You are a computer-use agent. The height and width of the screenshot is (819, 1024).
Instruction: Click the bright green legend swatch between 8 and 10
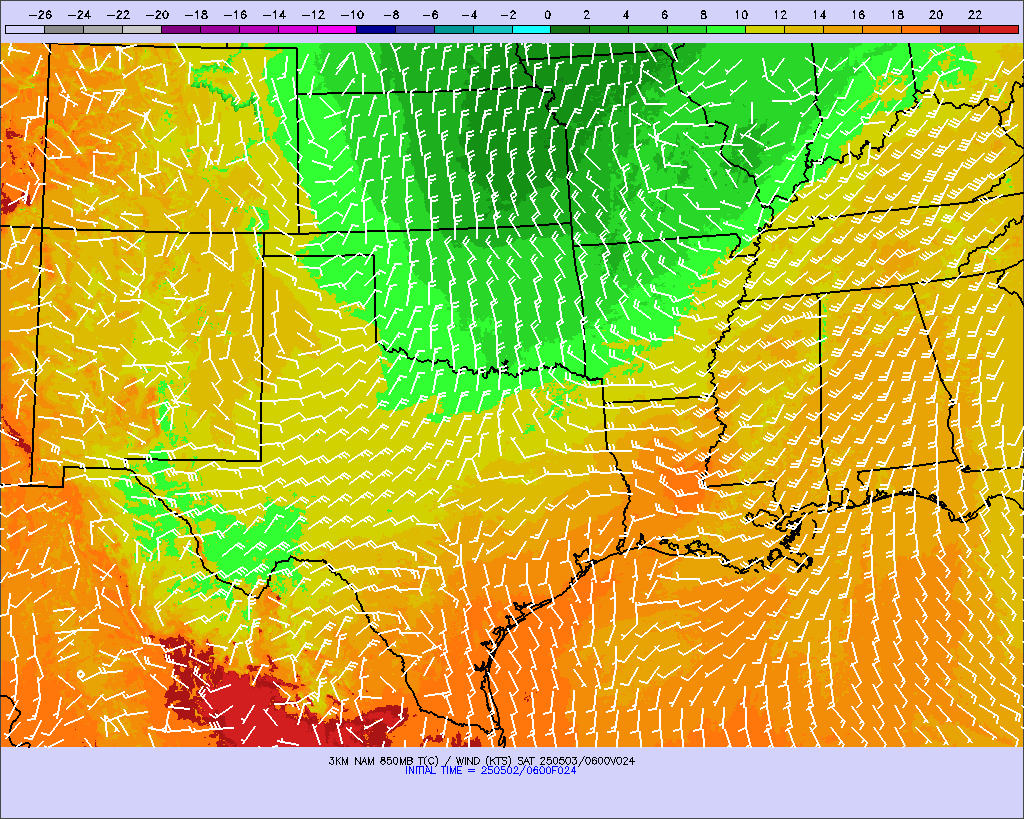tap(726, 29)
